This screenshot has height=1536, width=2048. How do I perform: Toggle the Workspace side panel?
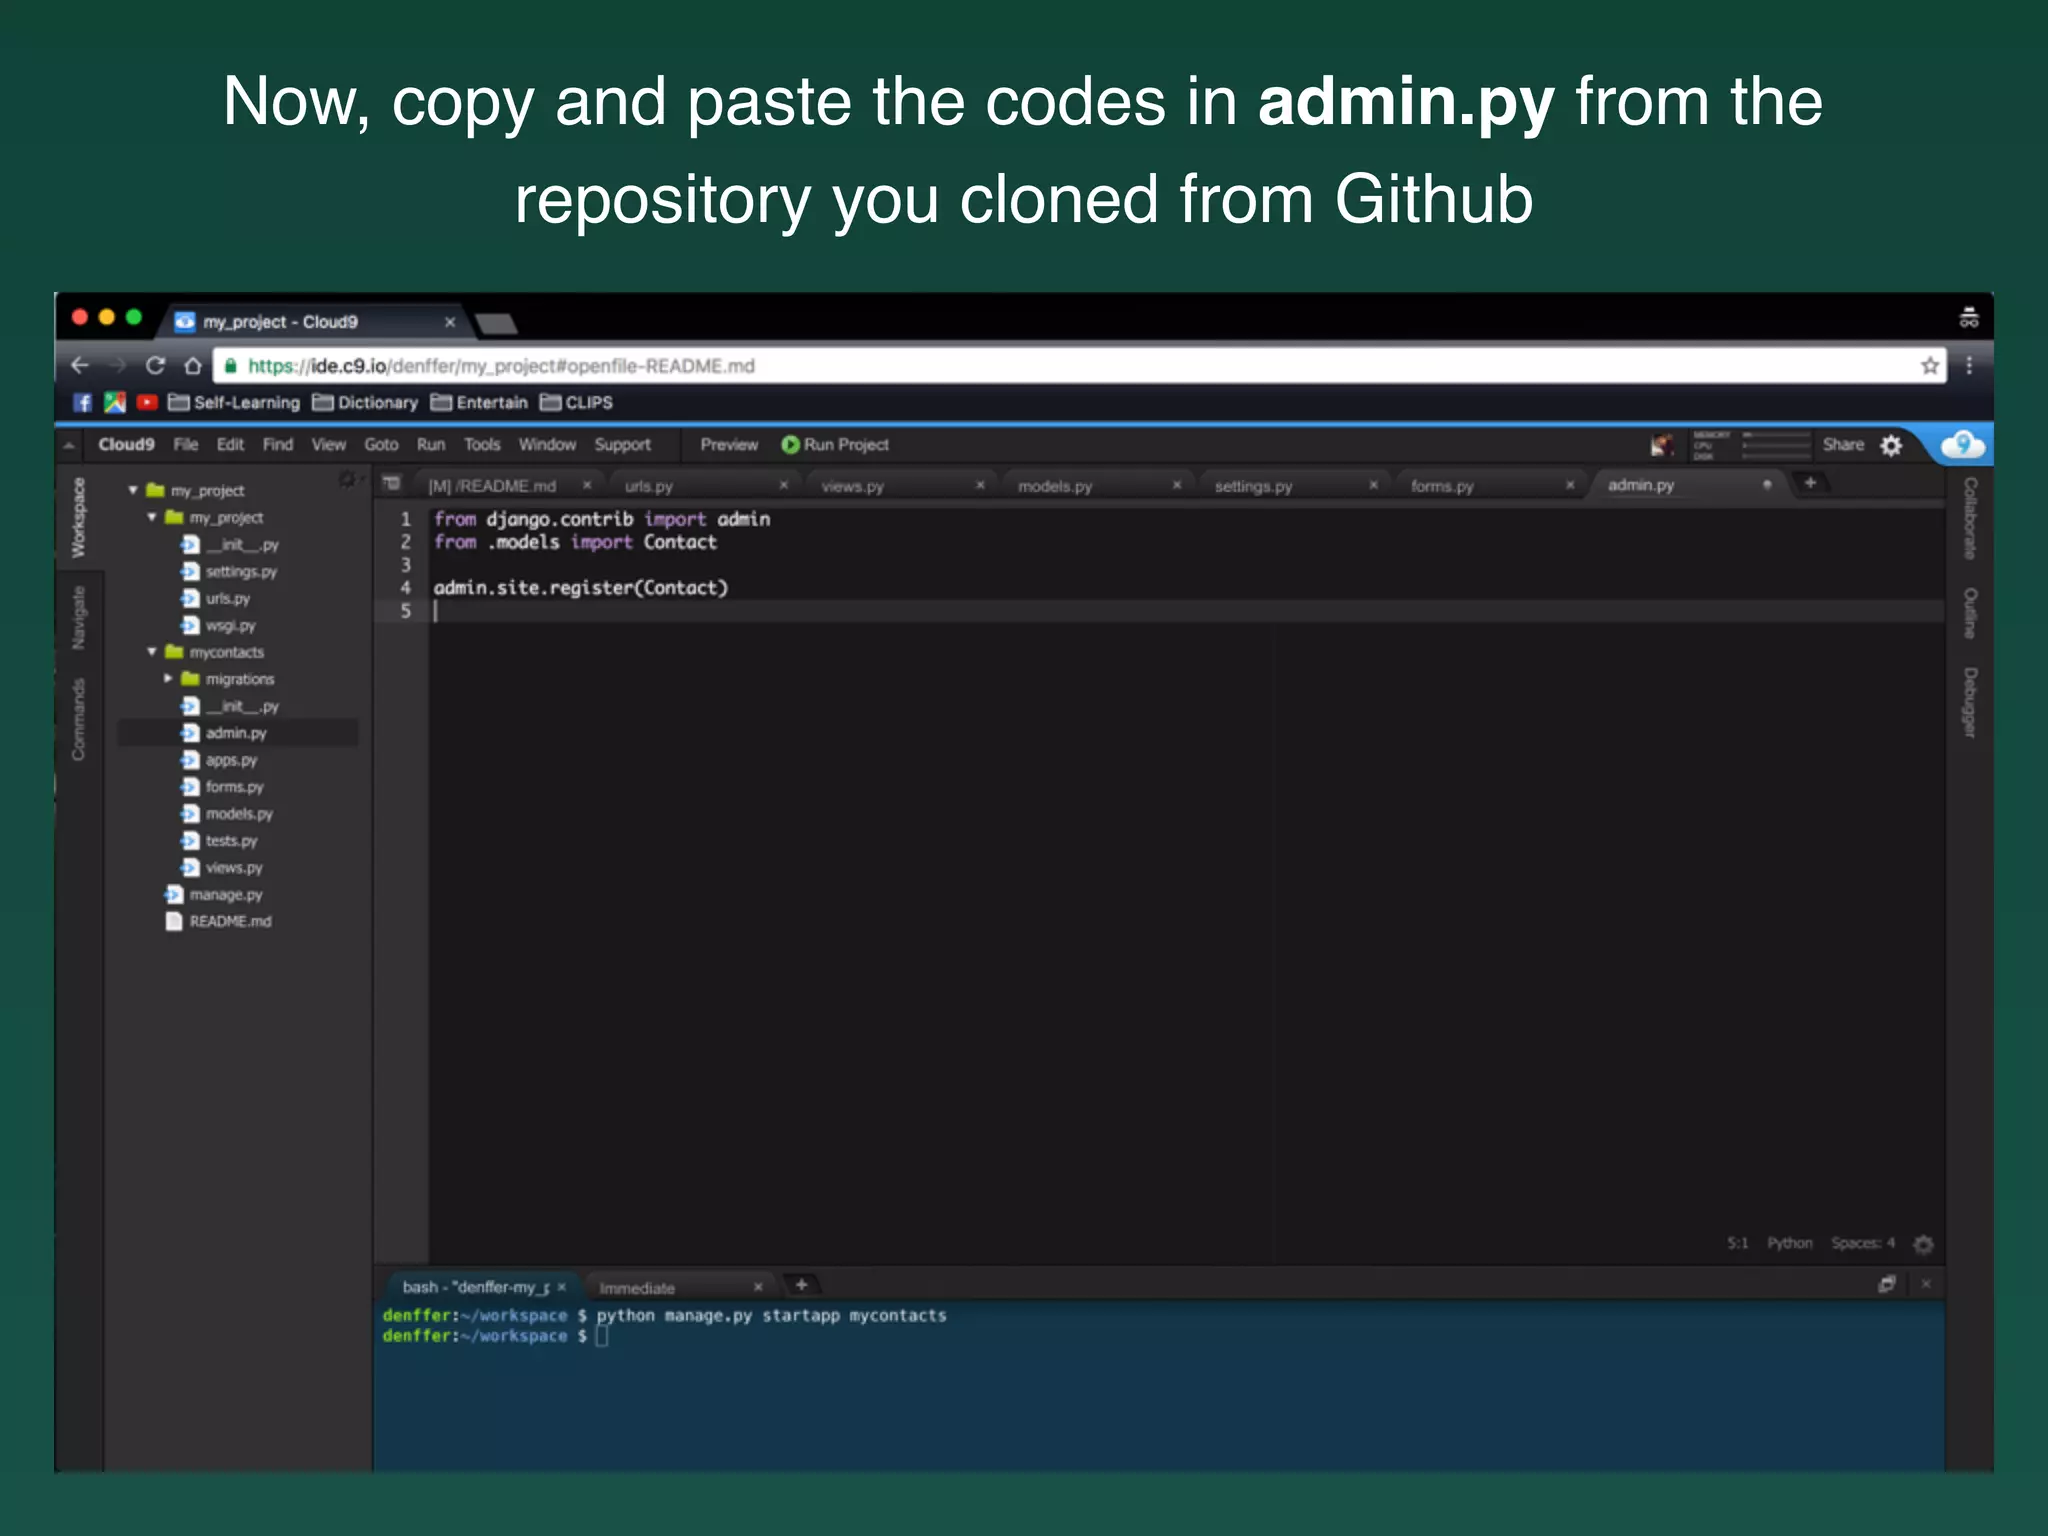79,517
